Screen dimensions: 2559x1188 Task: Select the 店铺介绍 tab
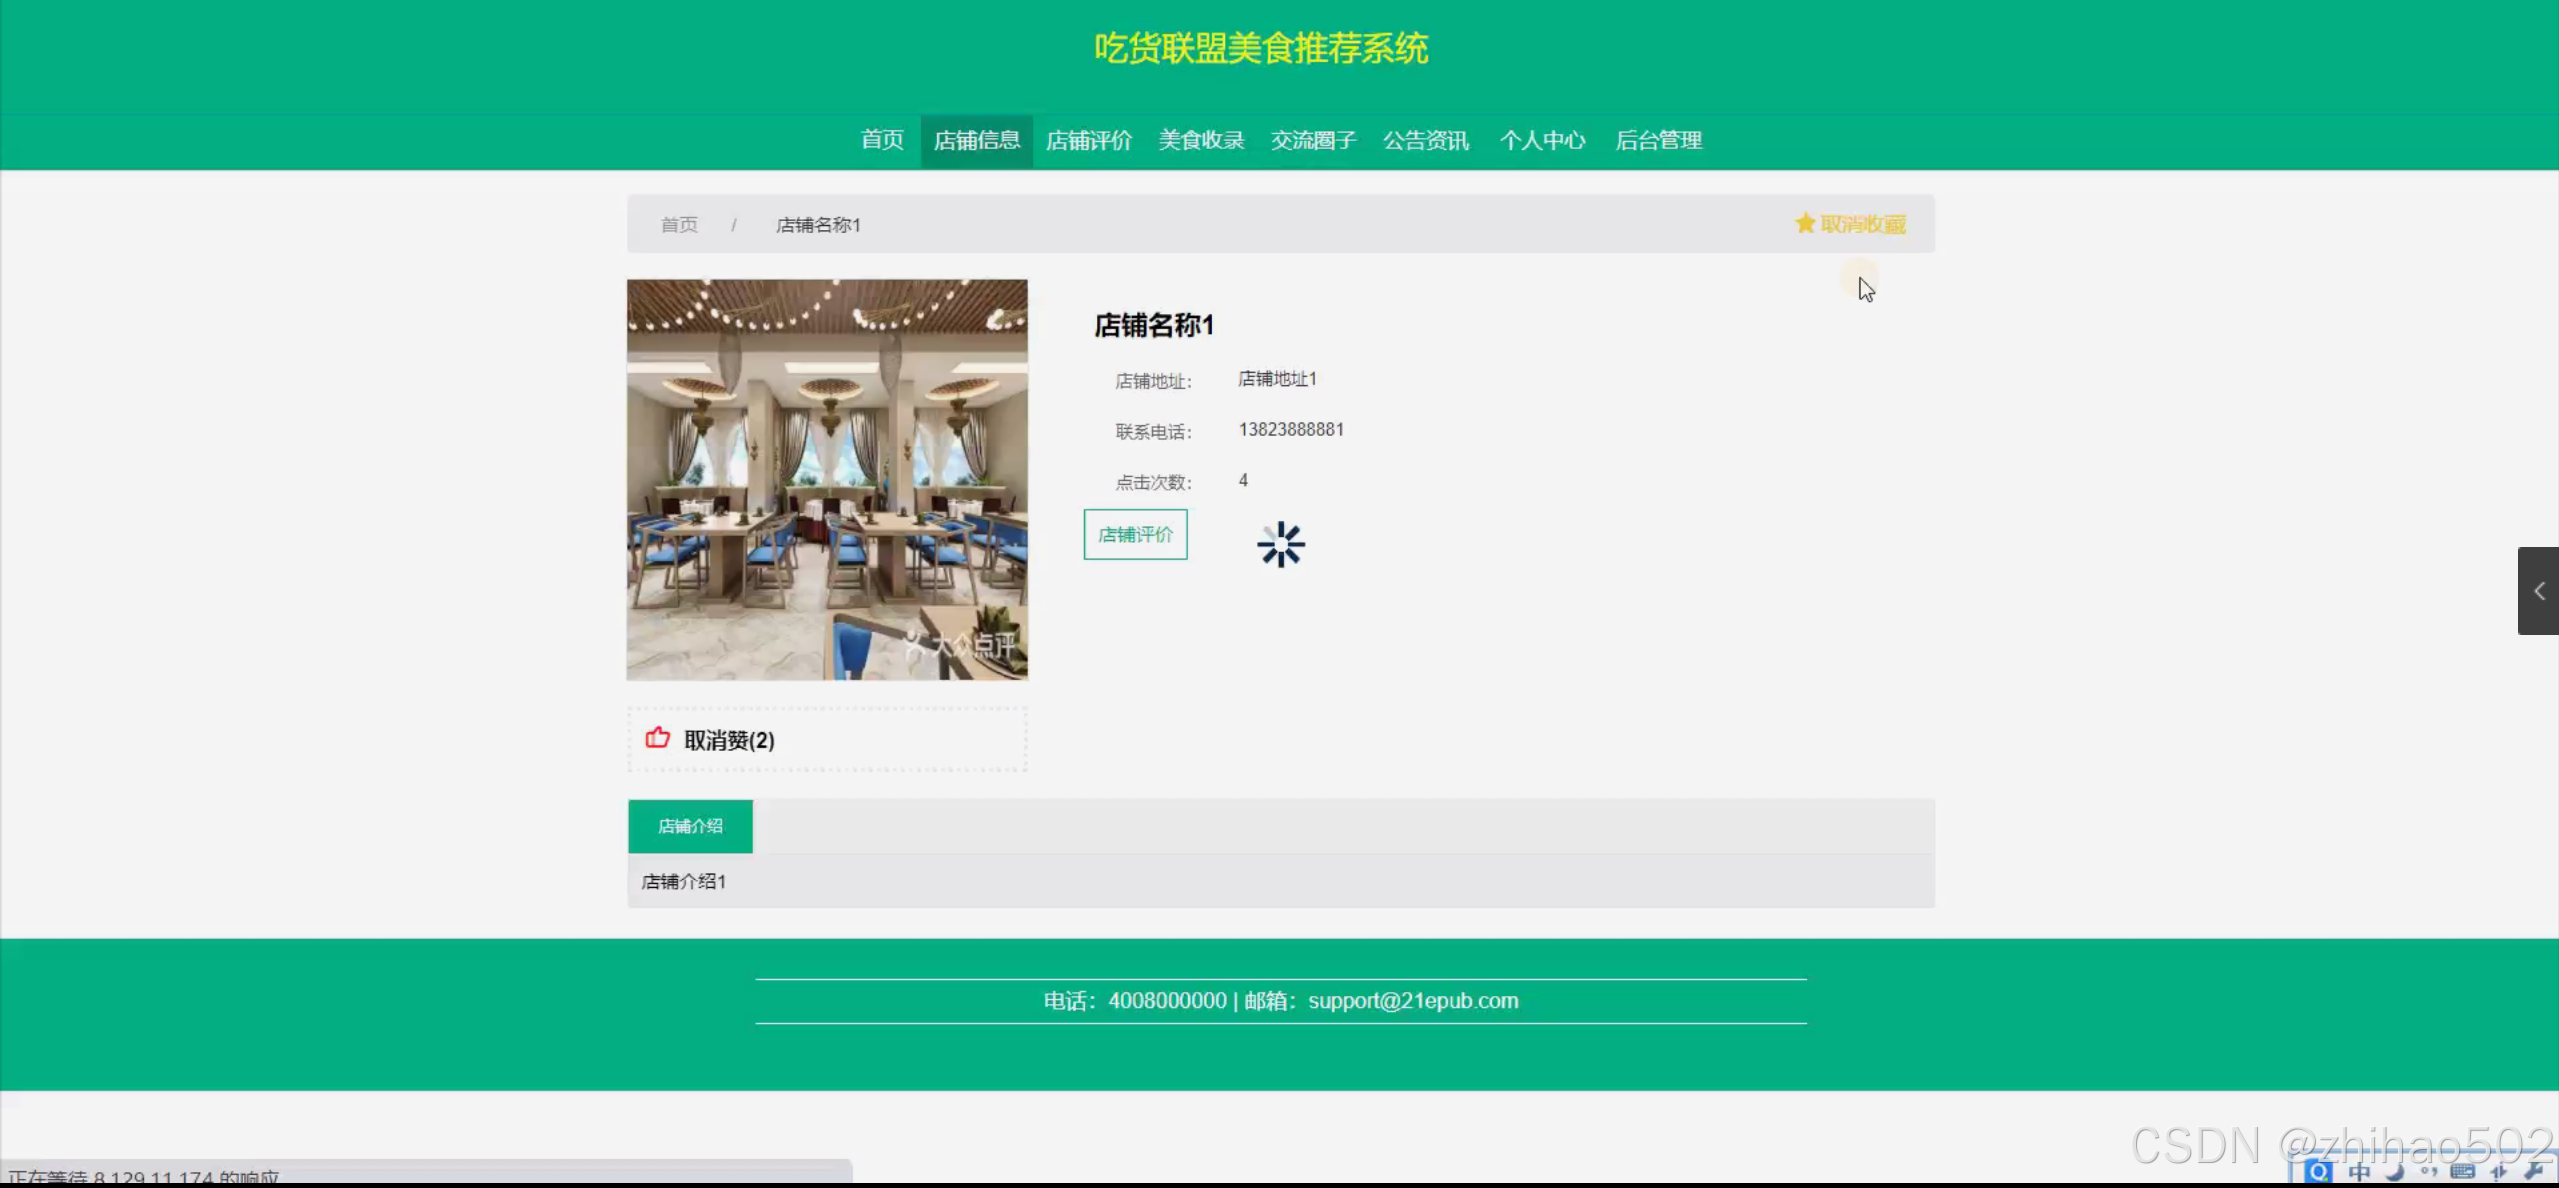tap(690, 826)
